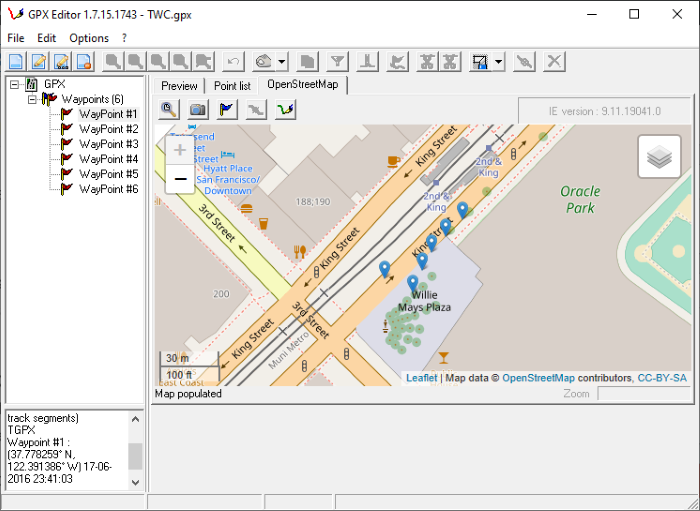Select WayPoint #5 in the tree

coord(108,174)
